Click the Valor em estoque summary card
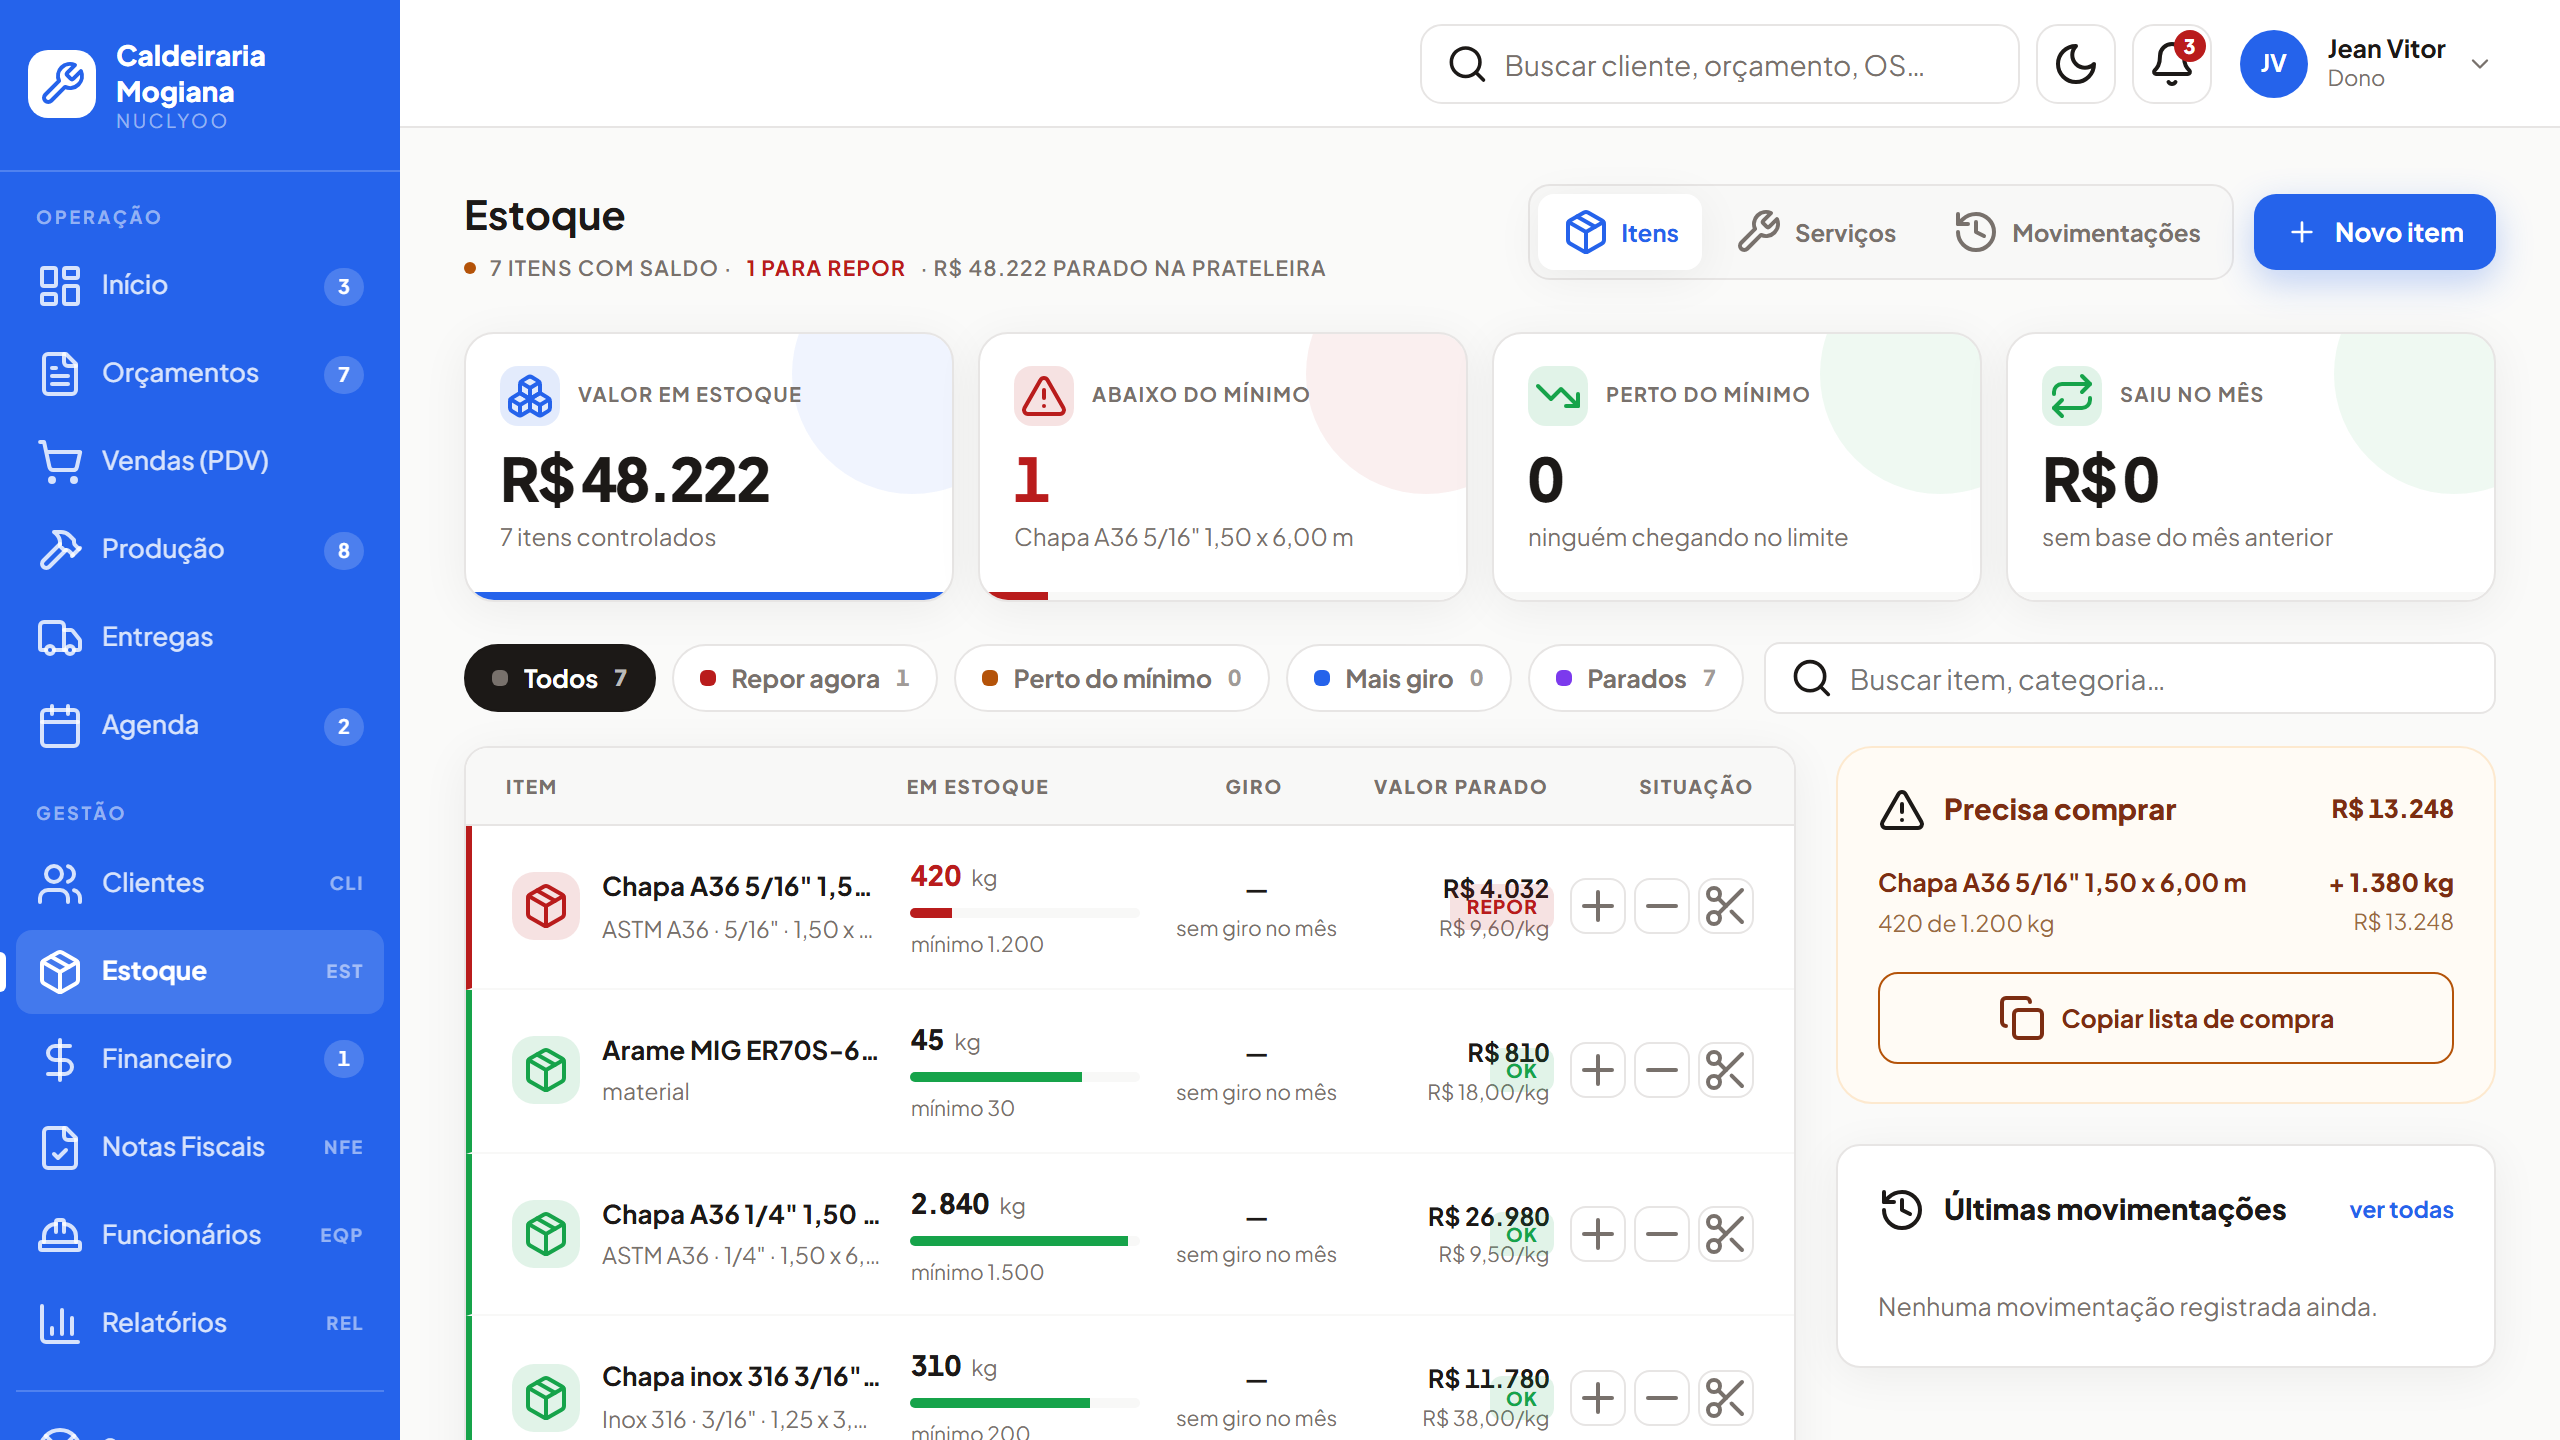Viewport: 2560px width, 1440px height. [x=708, y=466]
